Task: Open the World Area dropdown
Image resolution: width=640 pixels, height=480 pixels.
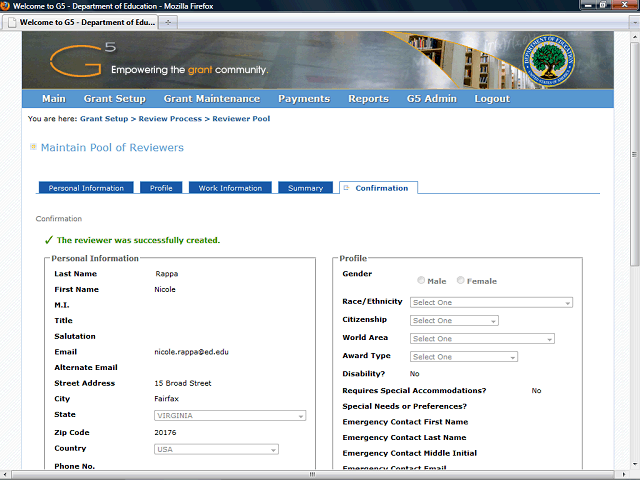Action: pos(482,339)
